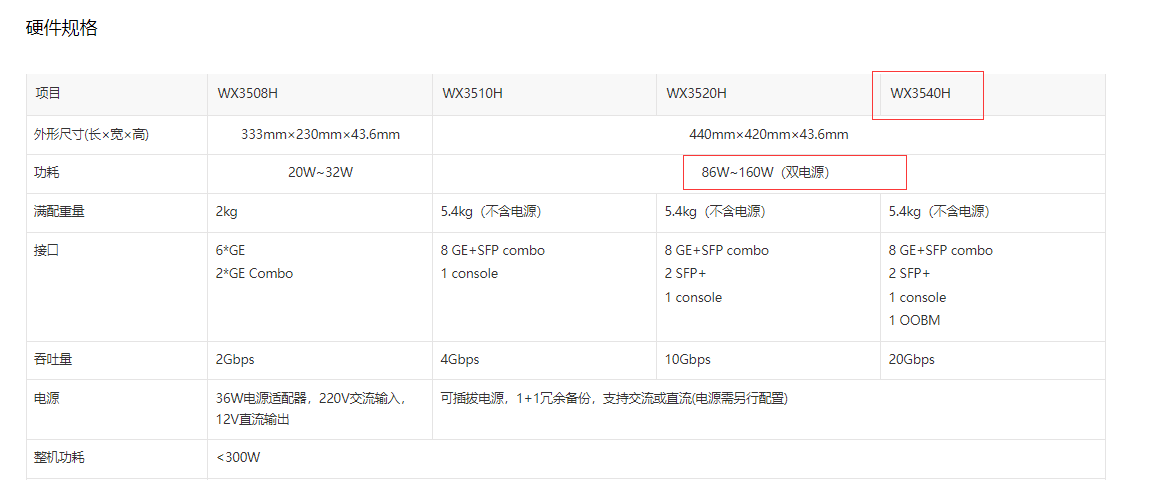This screenshot has width=1157, height=480.
Task: Select the 整机功耗 row label
Action: point(59,458)
